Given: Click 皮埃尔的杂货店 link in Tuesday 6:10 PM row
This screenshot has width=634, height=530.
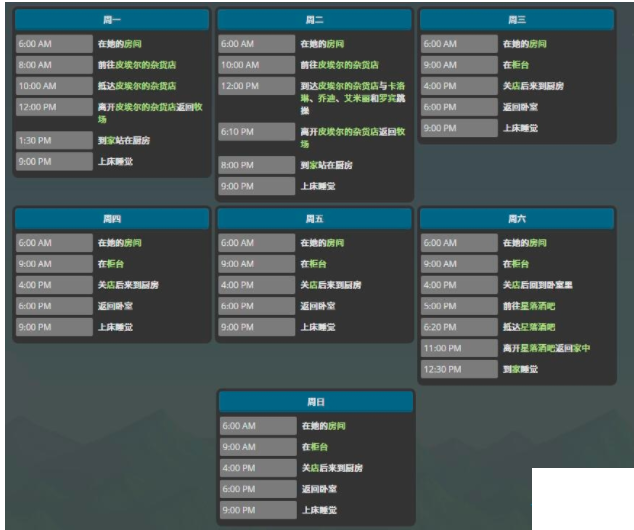Looking at the screenshot, I should coord(348,131).
